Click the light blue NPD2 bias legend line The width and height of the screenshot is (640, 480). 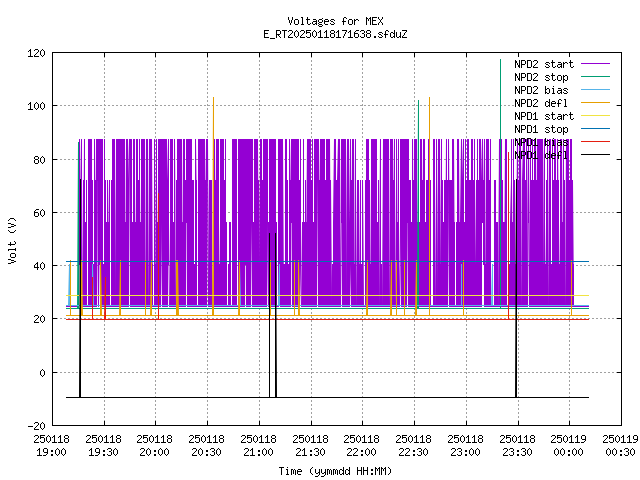click(x=595, y=89)
